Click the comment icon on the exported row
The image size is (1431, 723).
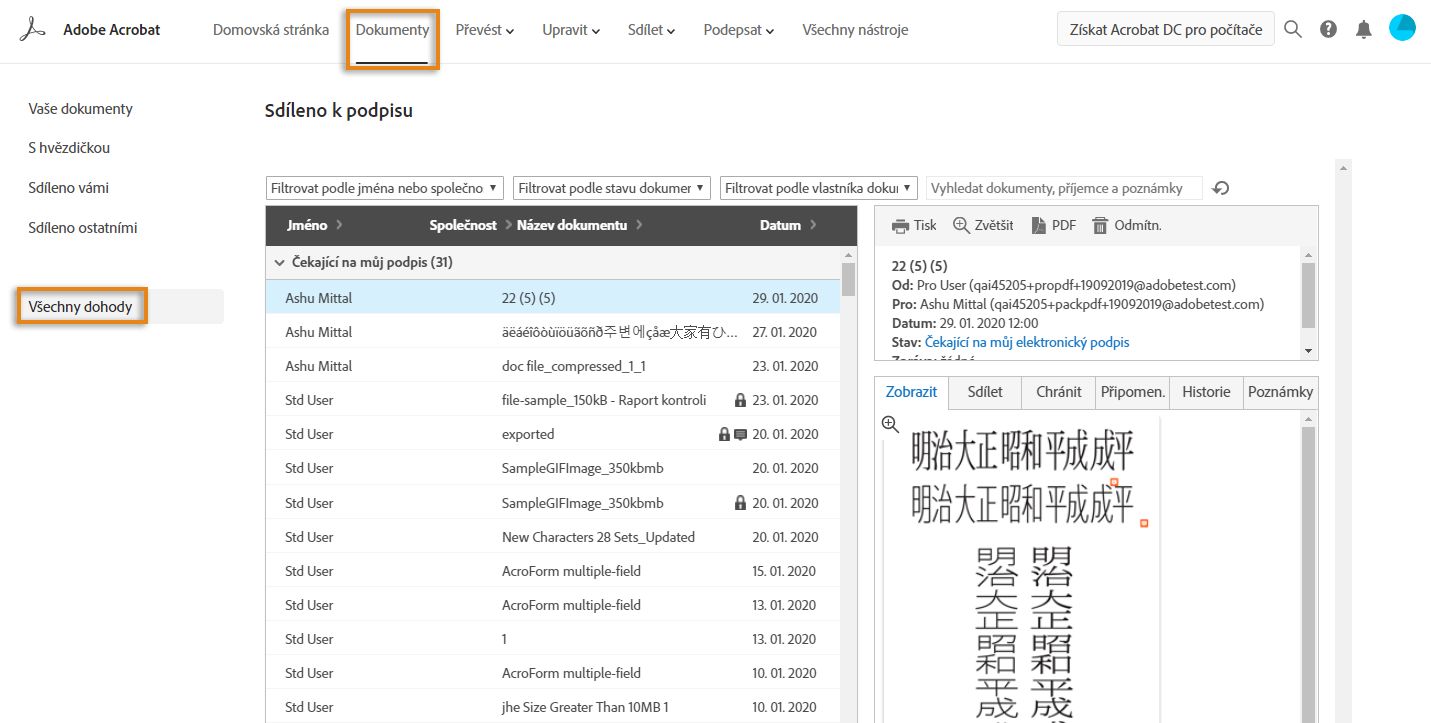click(740, 434)
